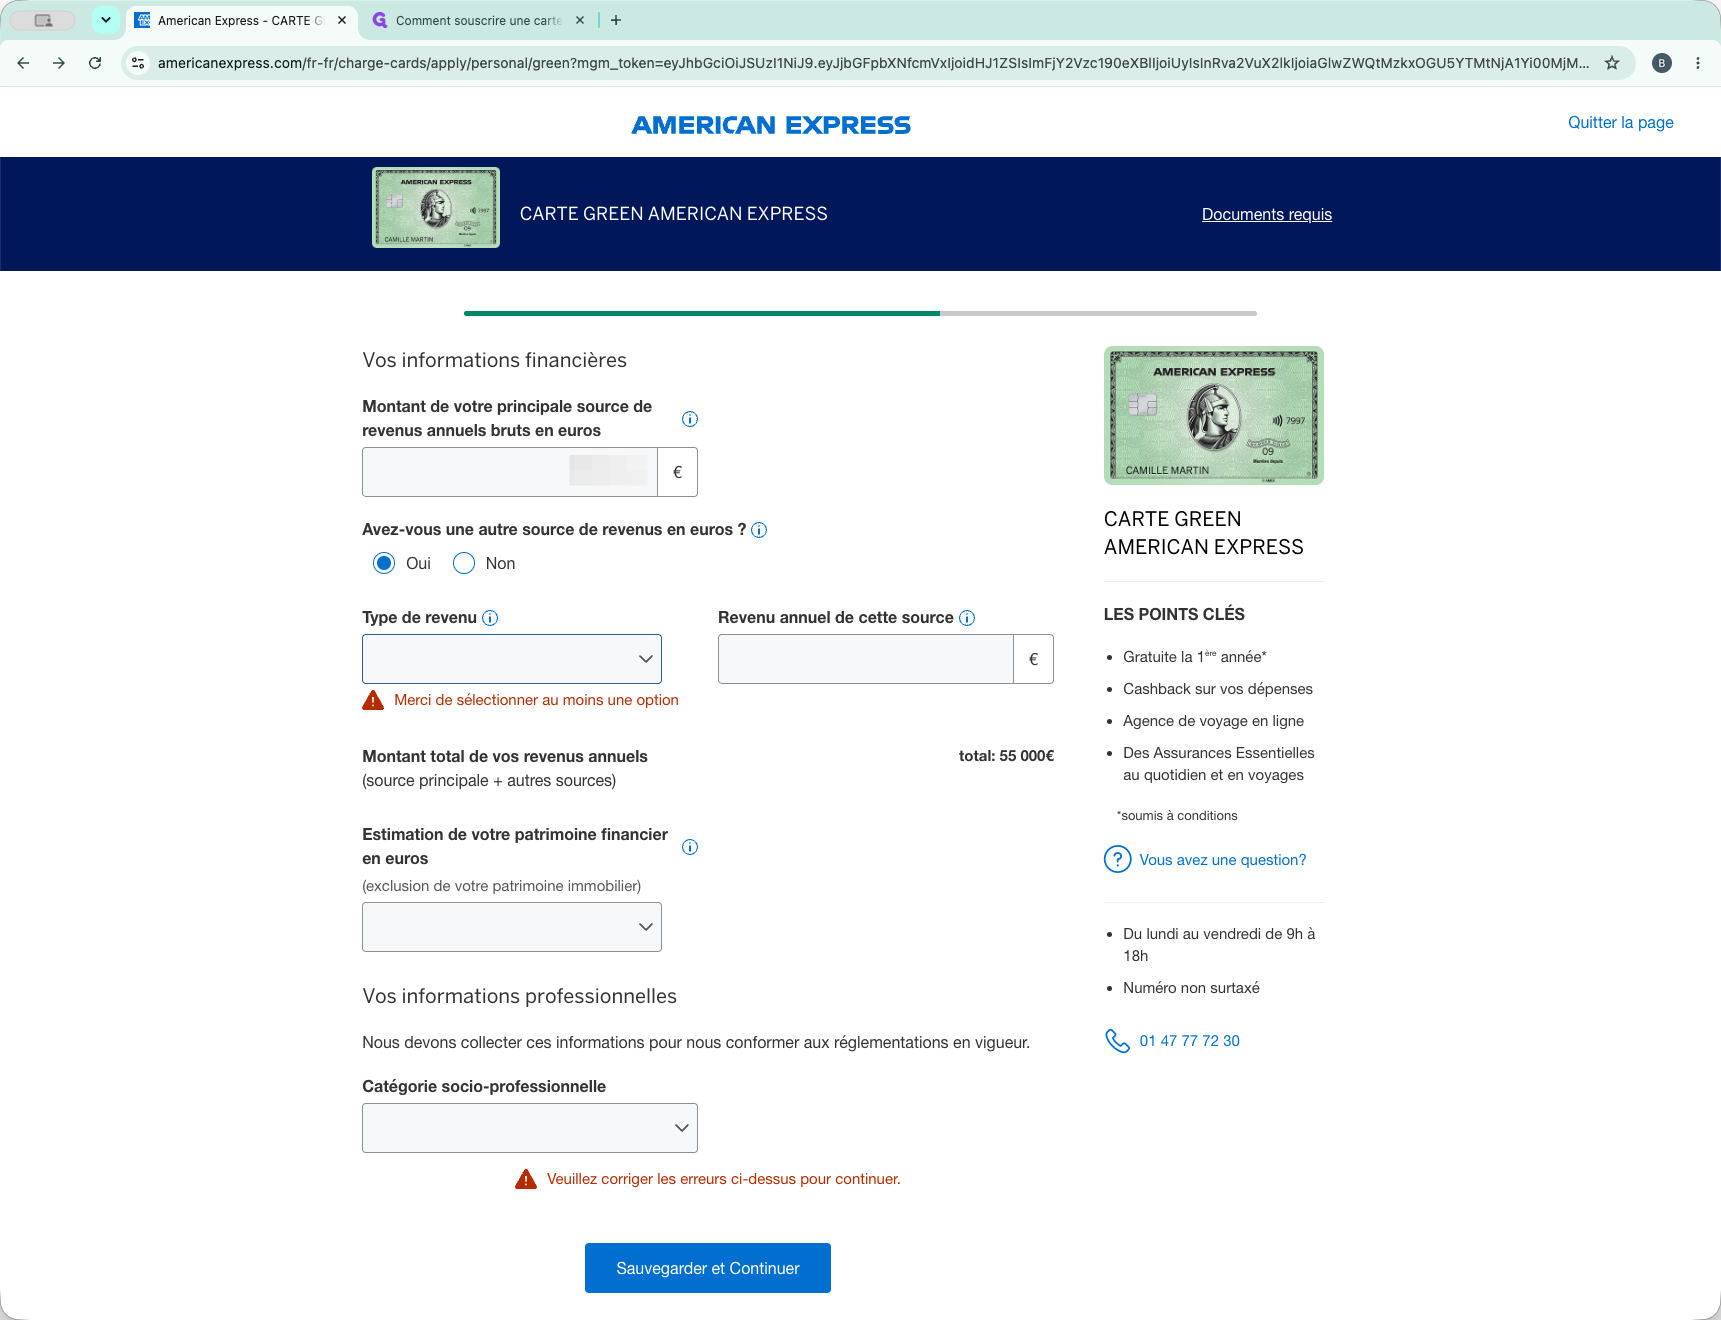This screenshot has width=1721, height=1320.
Task: Open the Chrome three-dot menu
Action: tap(1698, 63)
